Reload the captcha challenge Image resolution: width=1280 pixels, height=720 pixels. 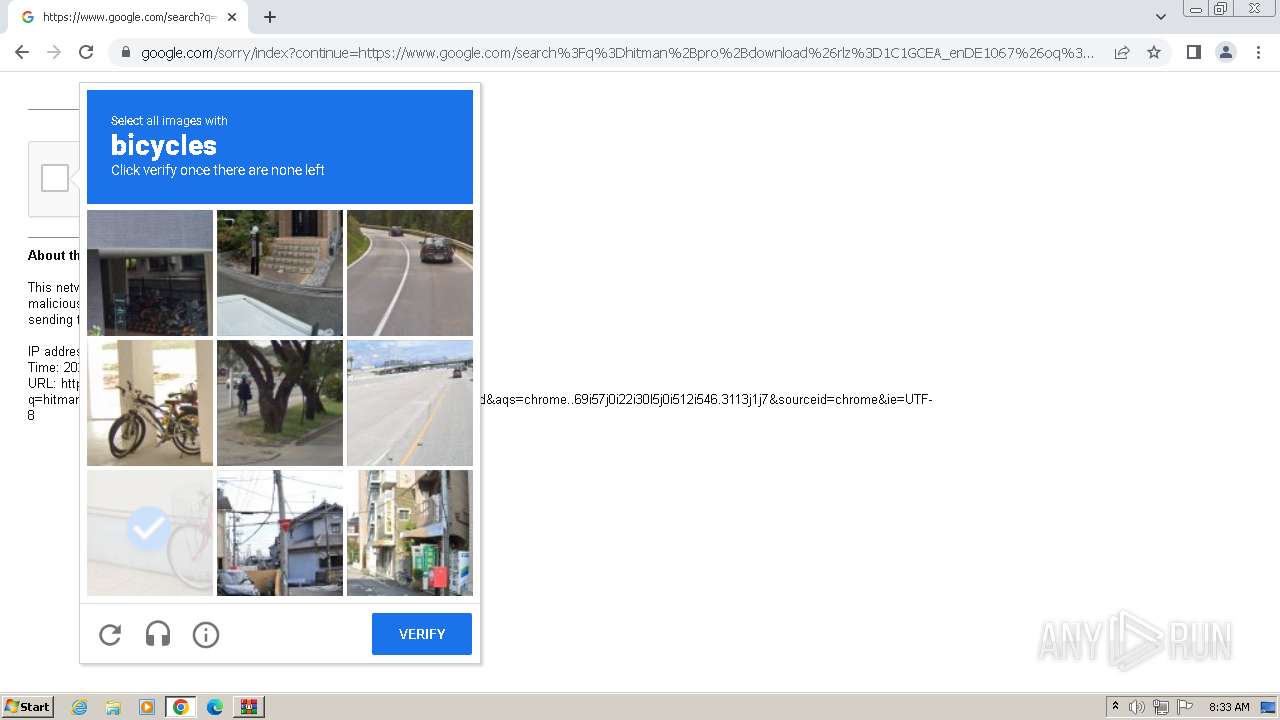[x=110, y=634]
